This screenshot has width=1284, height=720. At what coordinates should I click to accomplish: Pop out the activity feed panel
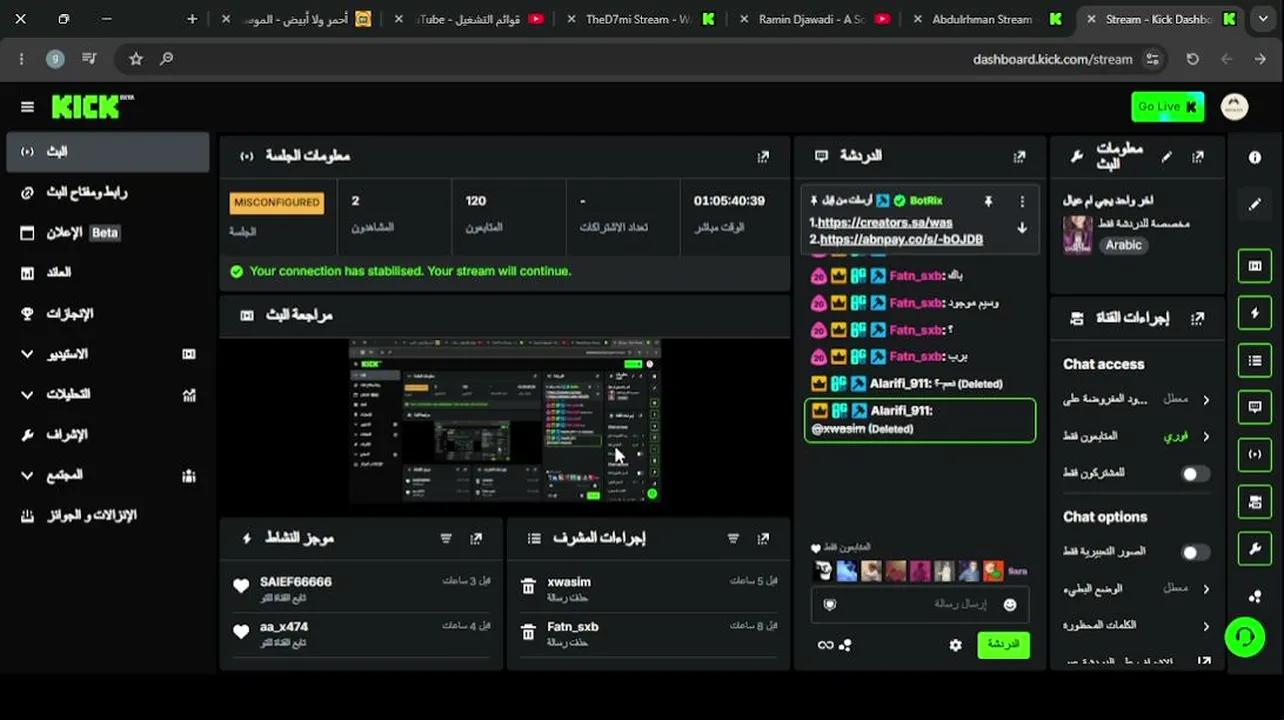(476, 538)
